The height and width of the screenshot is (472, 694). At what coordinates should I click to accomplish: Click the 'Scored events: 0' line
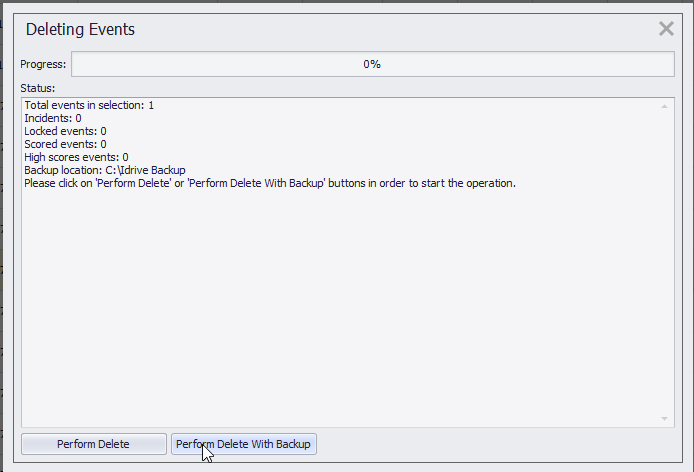(x=65, y=144)
